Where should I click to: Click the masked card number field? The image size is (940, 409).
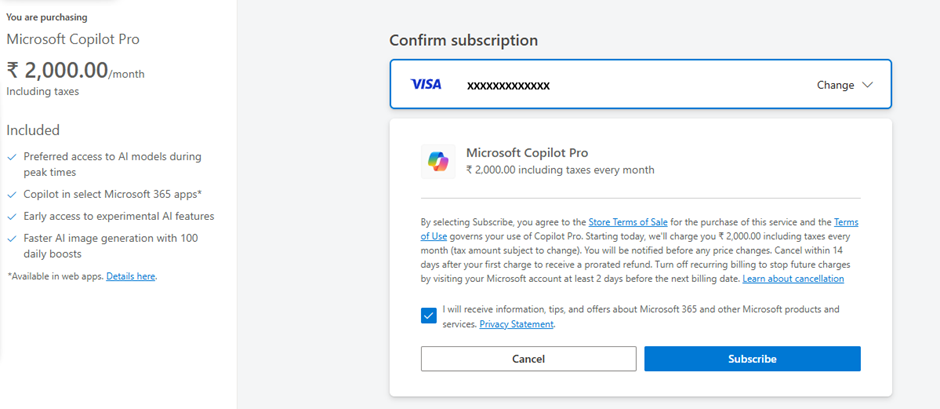click(508, 86)
